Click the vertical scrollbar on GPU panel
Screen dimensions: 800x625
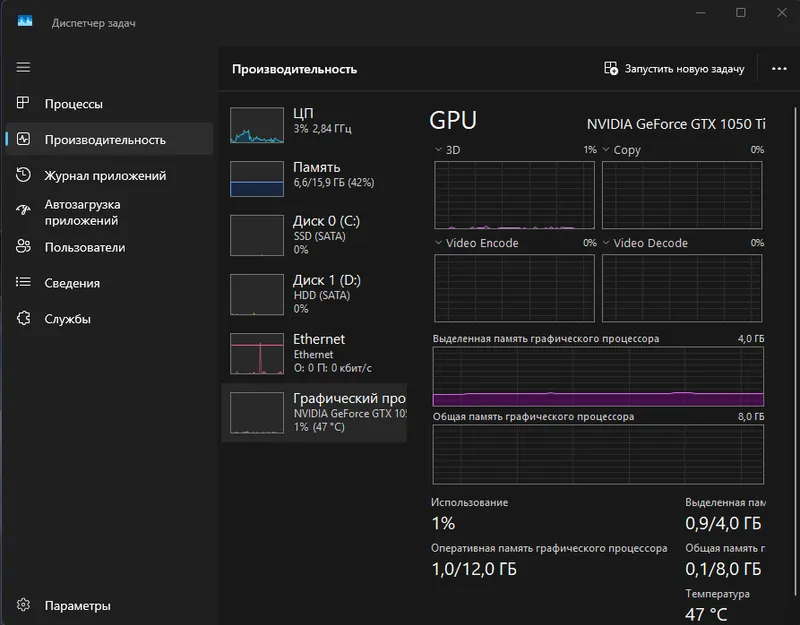pyautogui.click(x=795, y=351)
